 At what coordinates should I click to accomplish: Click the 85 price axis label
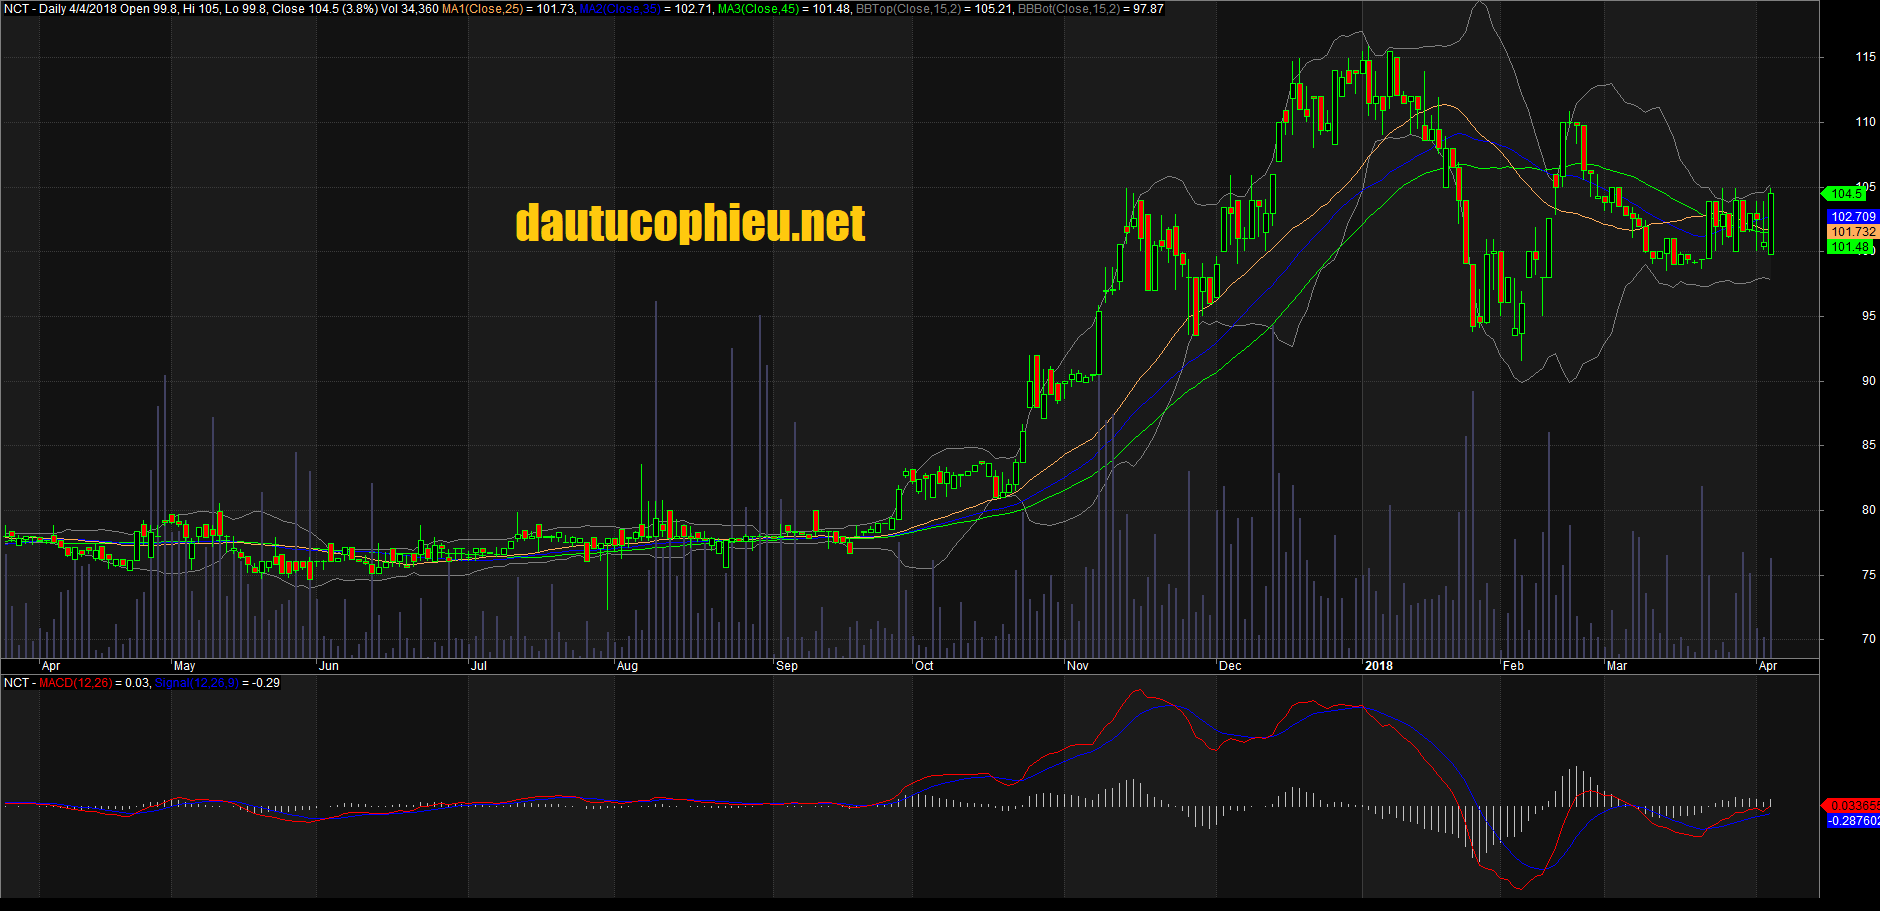pyautogui.click(x=1869, y=445)
